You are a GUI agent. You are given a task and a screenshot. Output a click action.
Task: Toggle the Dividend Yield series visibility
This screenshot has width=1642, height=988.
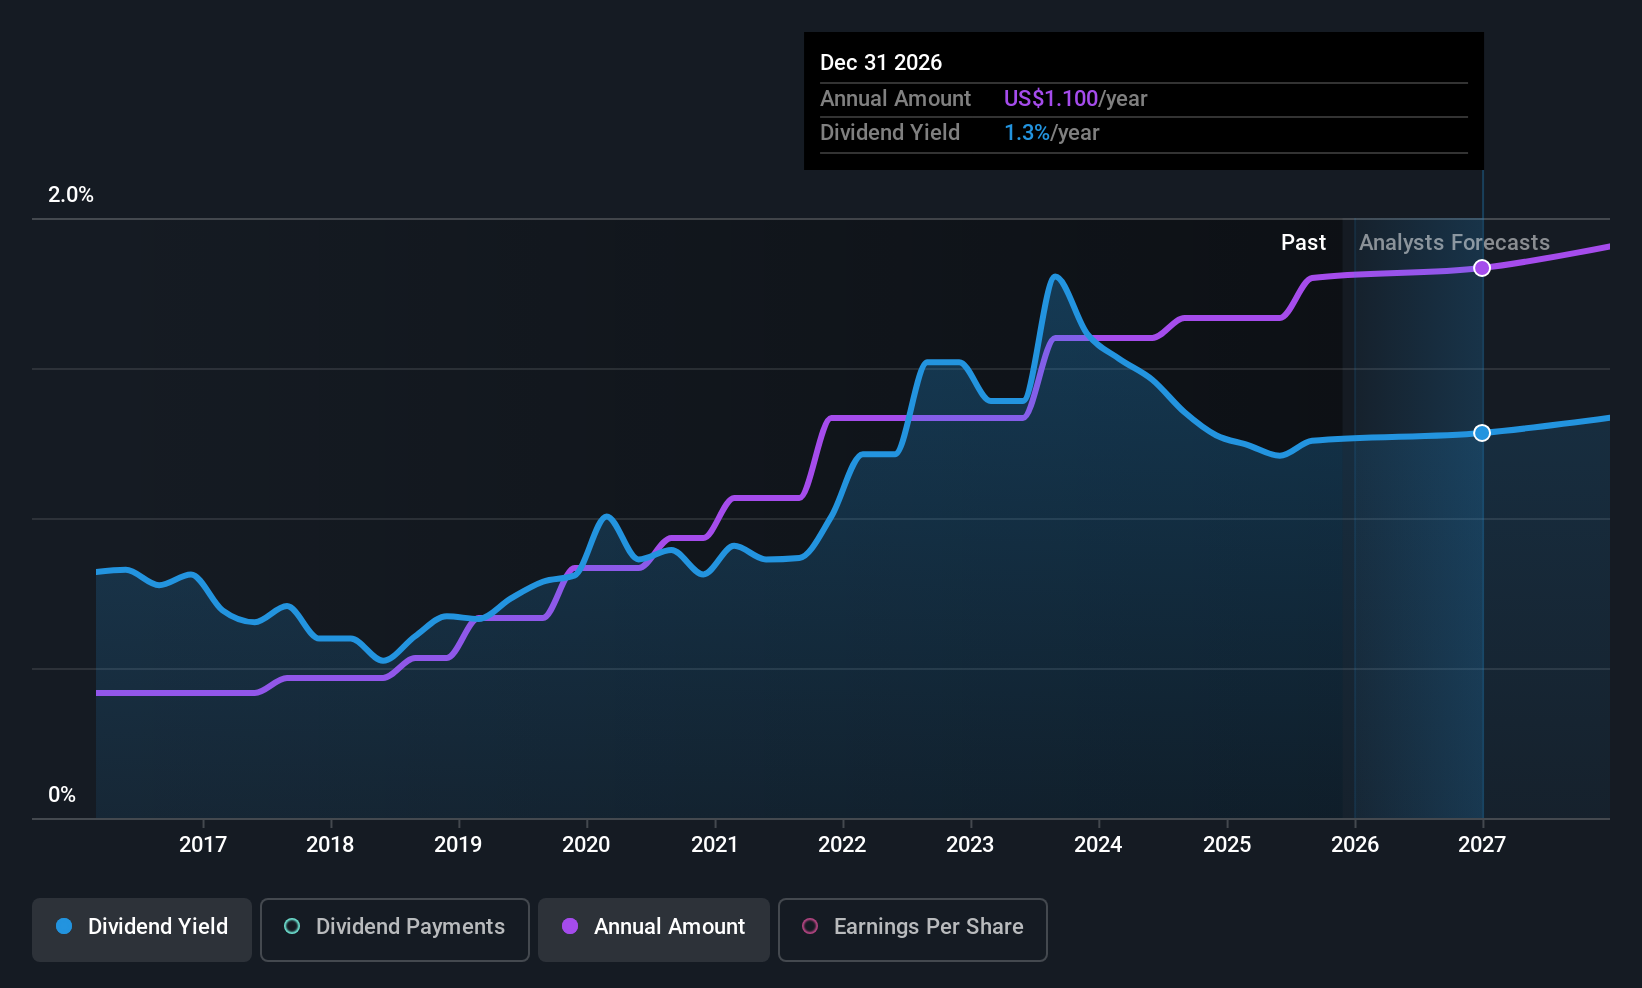141,929
